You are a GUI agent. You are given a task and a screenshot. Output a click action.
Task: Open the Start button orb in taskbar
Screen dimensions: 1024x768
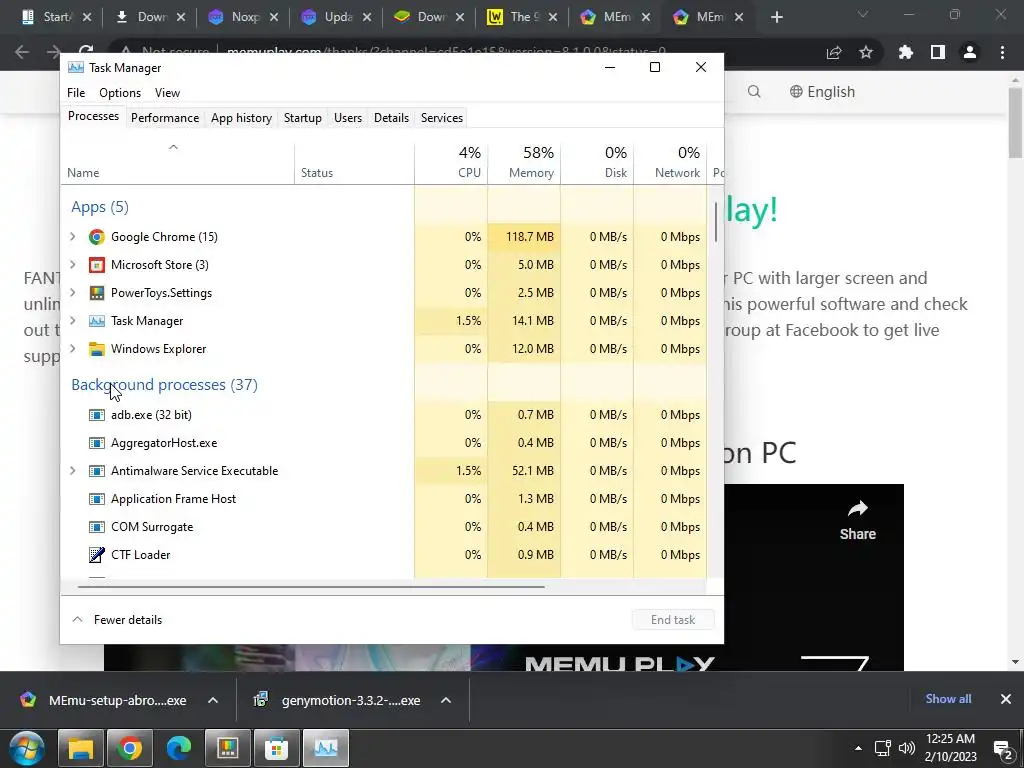pyautogui.click(x=27, y=748)
